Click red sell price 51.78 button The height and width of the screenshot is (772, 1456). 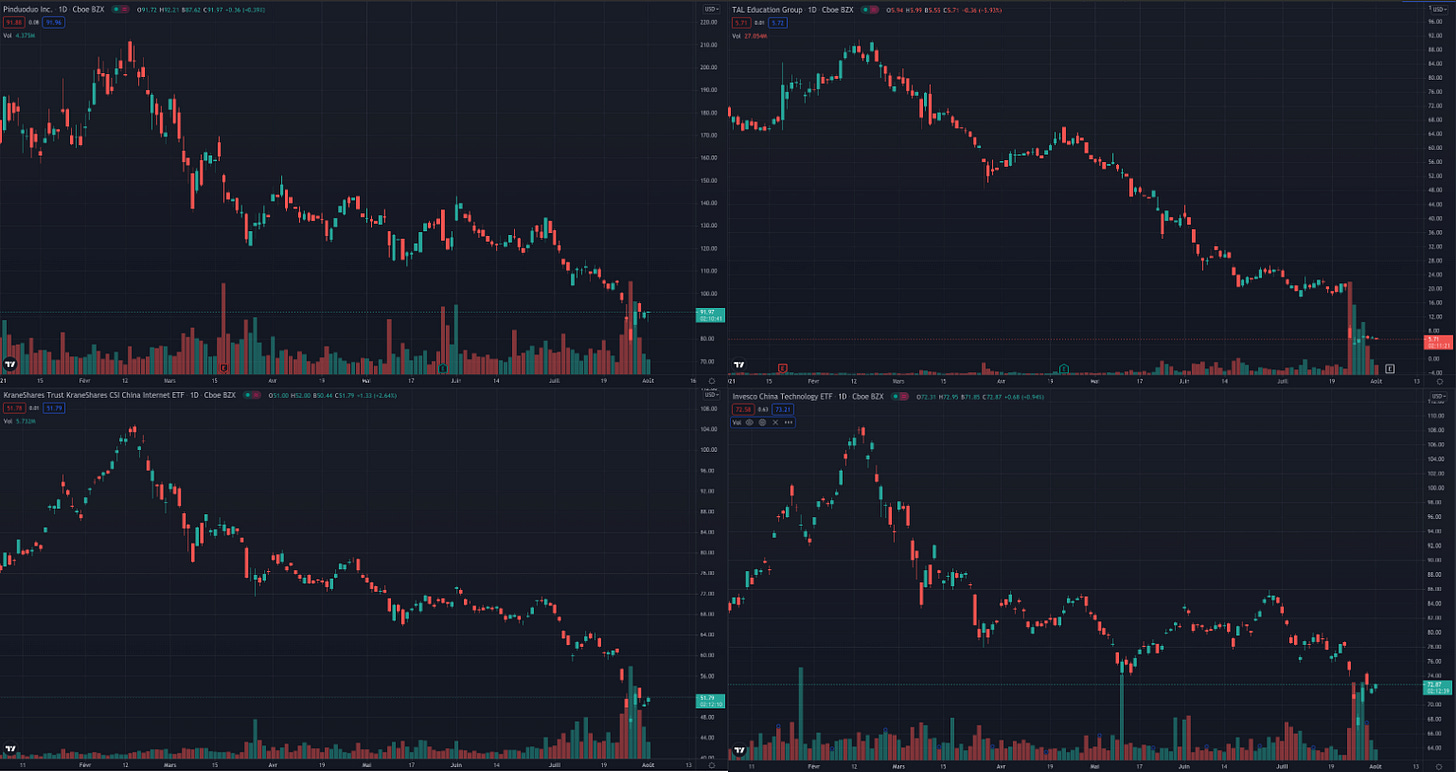[x=14, y=408]
